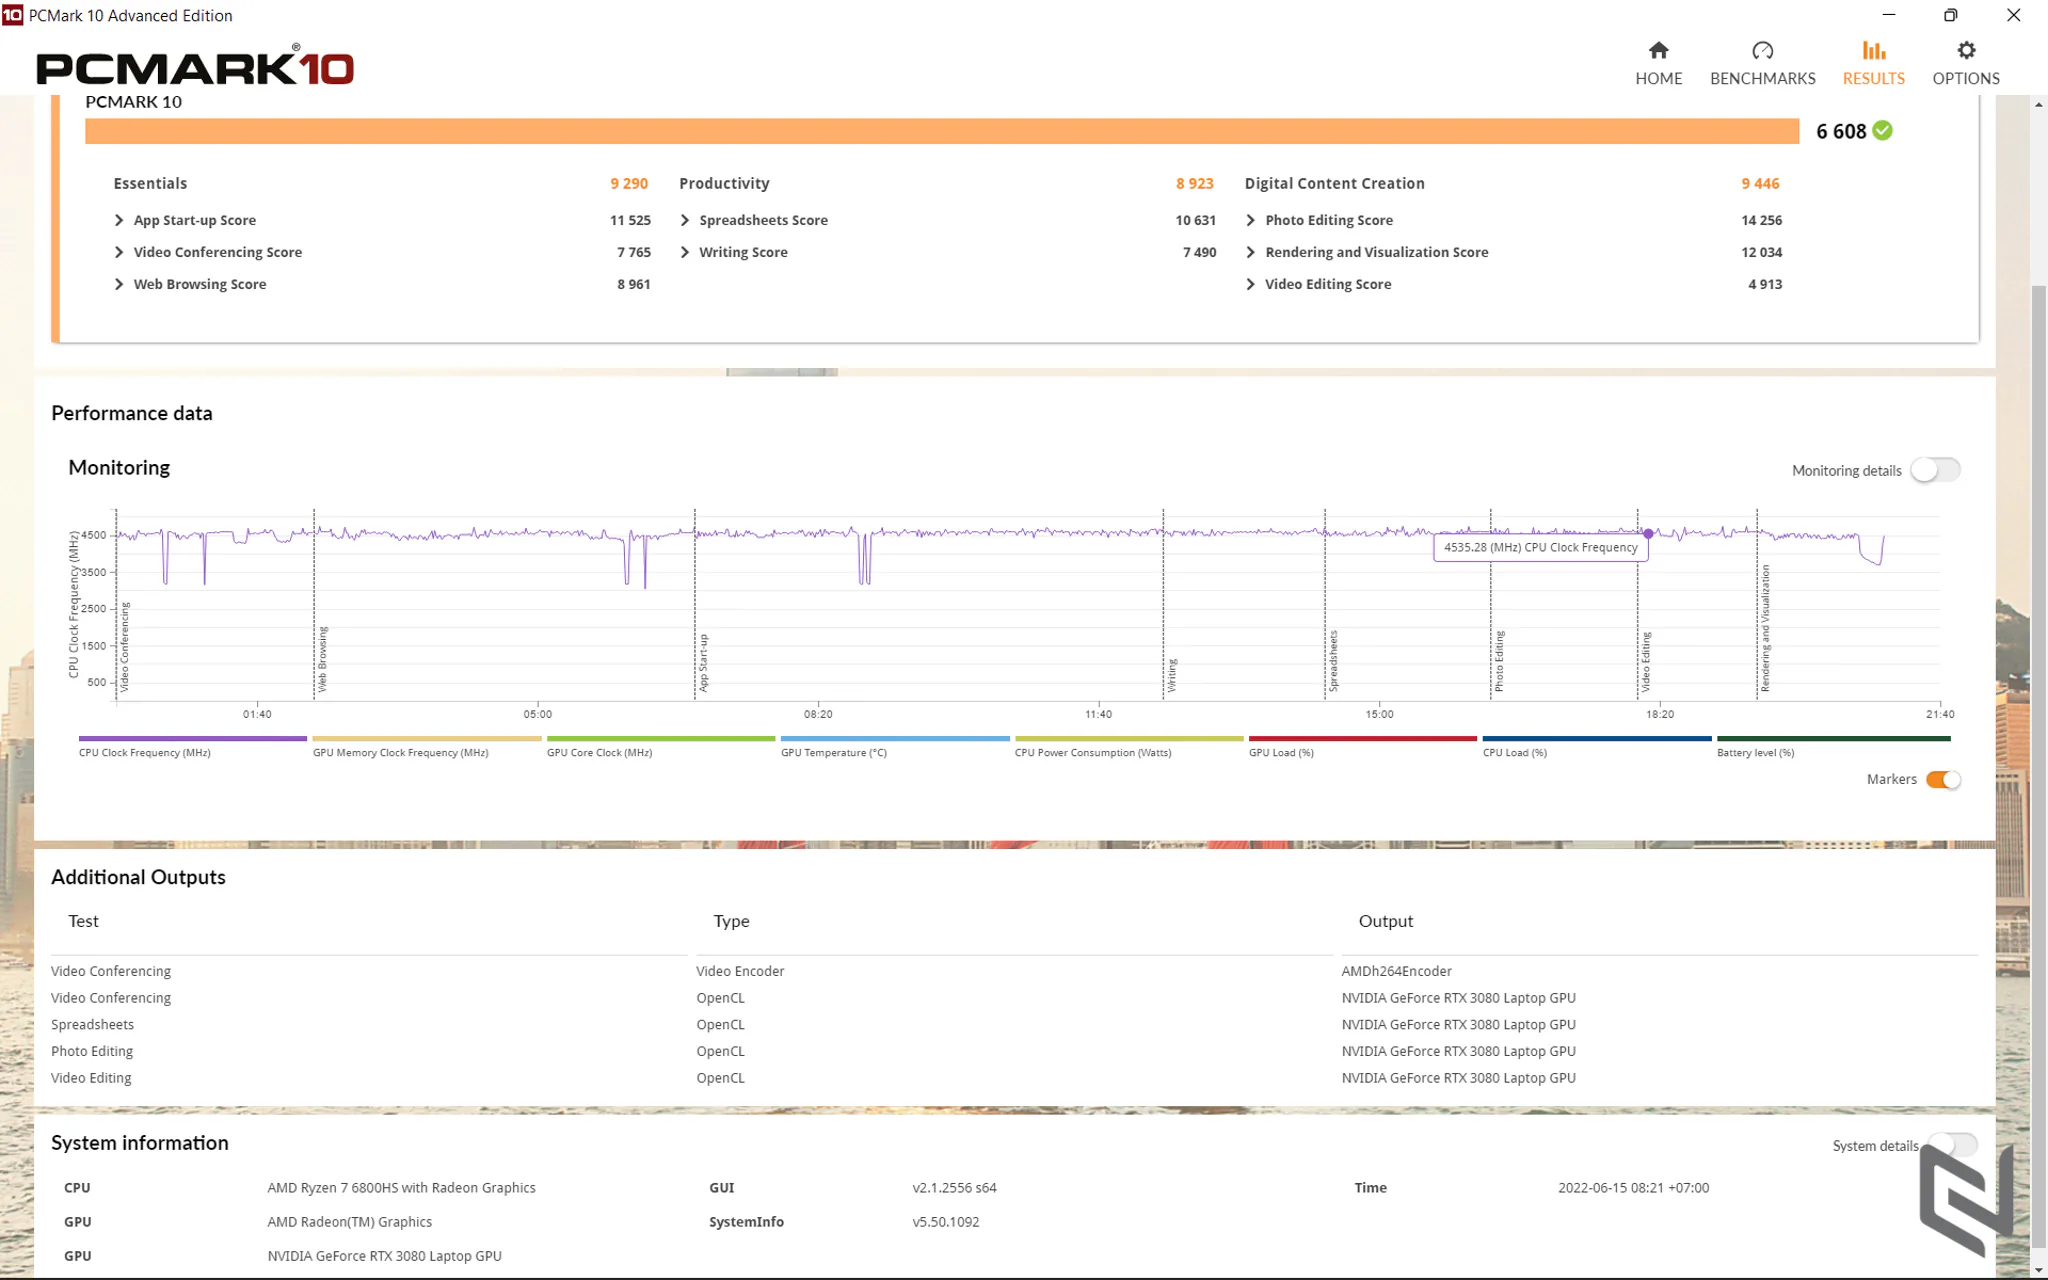Toggle the Battery level legend series
The image size is (2048, 1280).
(1833, 746)
